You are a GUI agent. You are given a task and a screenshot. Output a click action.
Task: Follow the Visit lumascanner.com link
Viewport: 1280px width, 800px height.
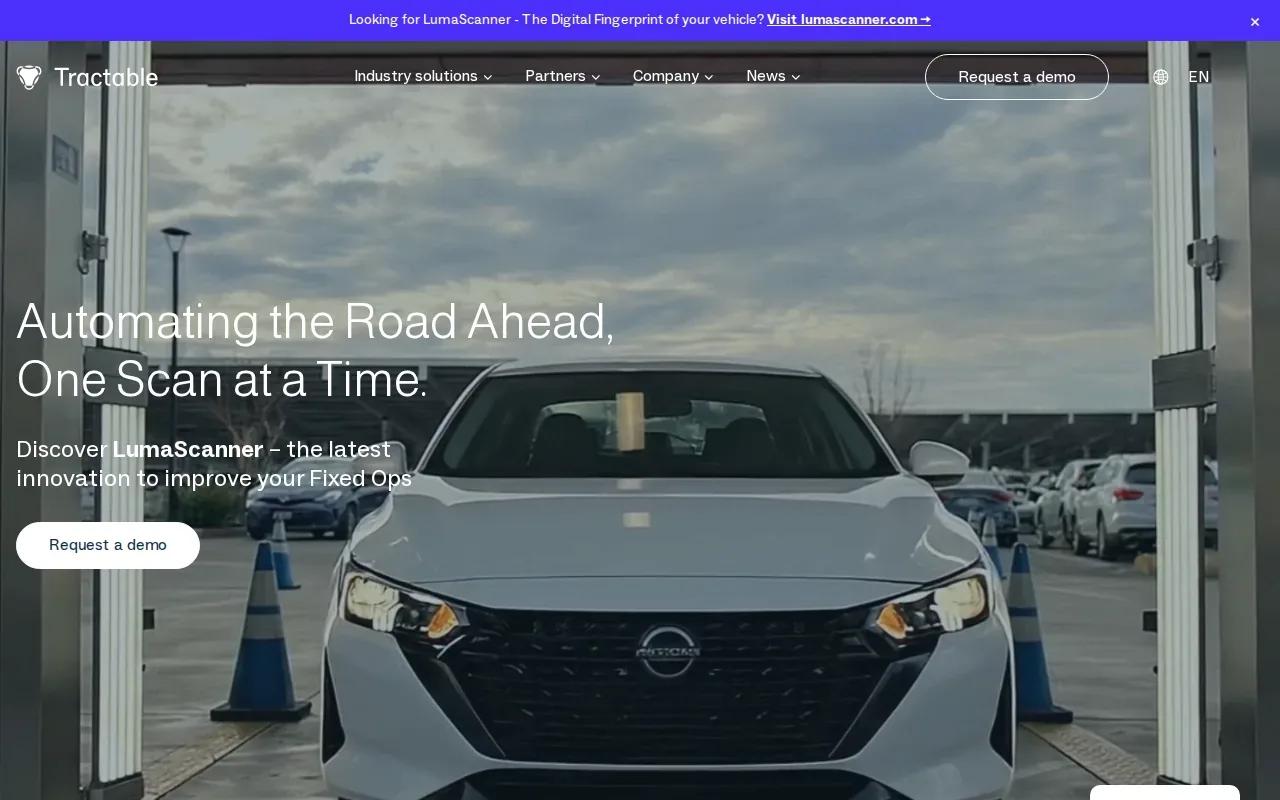(849, 19)
